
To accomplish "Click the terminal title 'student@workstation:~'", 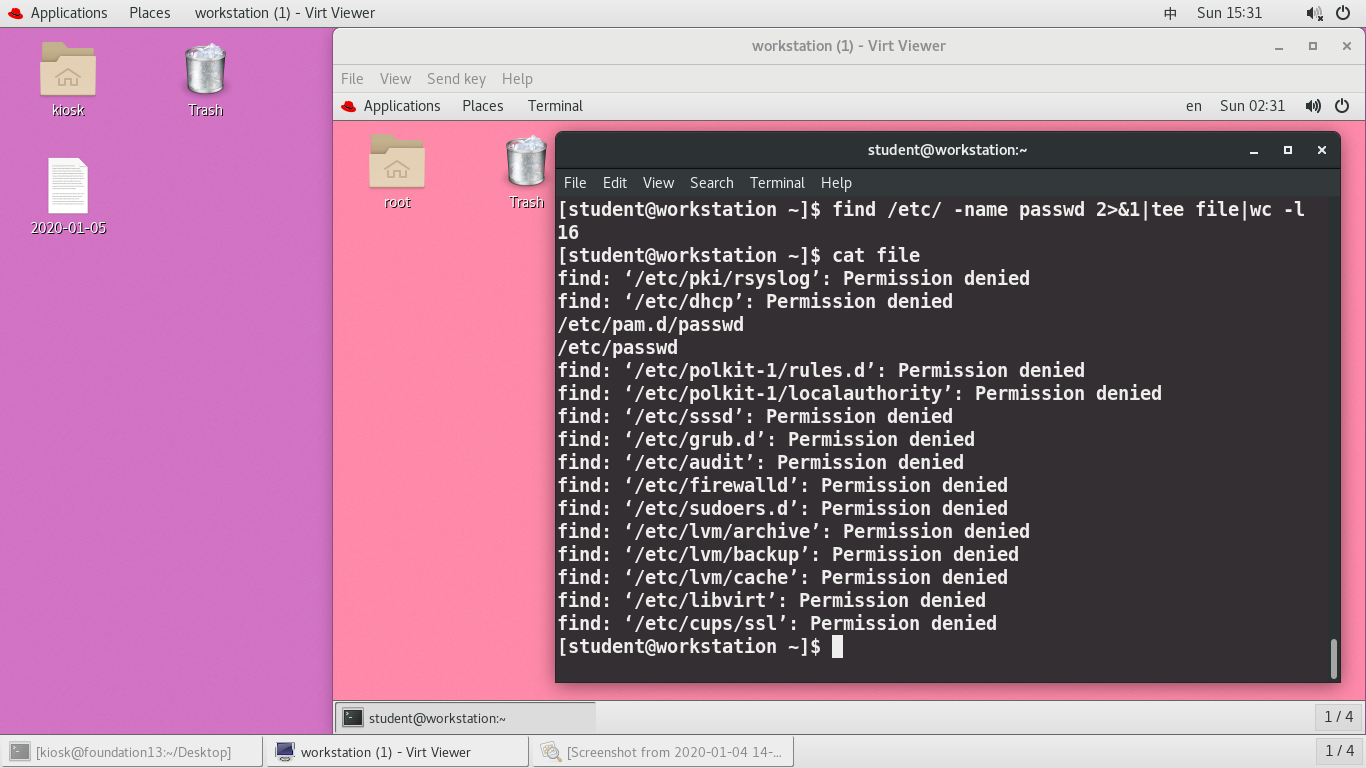I will (947, 150).
